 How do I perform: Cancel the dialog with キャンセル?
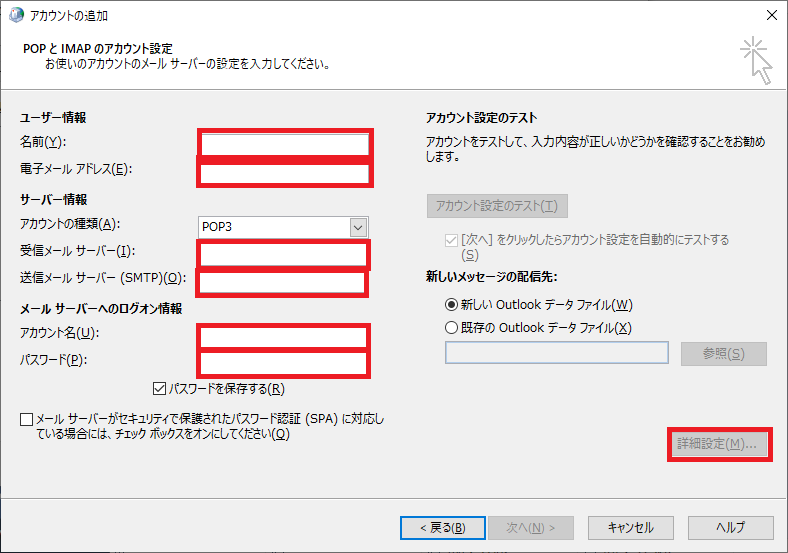coord(631,528)
